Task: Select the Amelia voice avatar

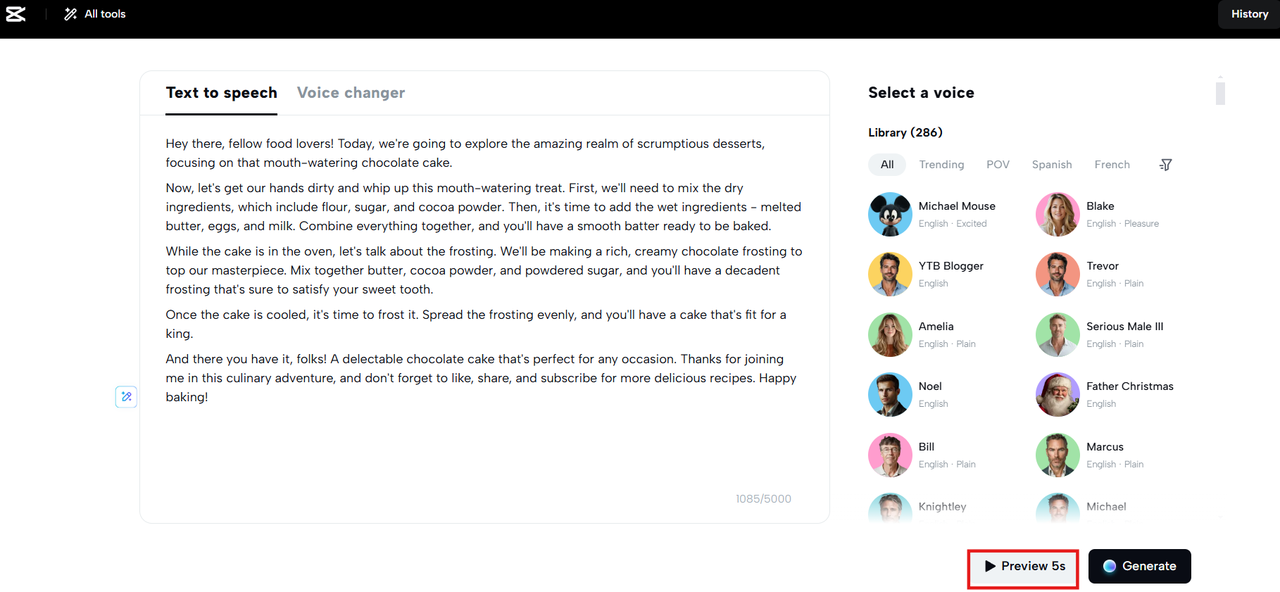Action: tap(890, 335)
